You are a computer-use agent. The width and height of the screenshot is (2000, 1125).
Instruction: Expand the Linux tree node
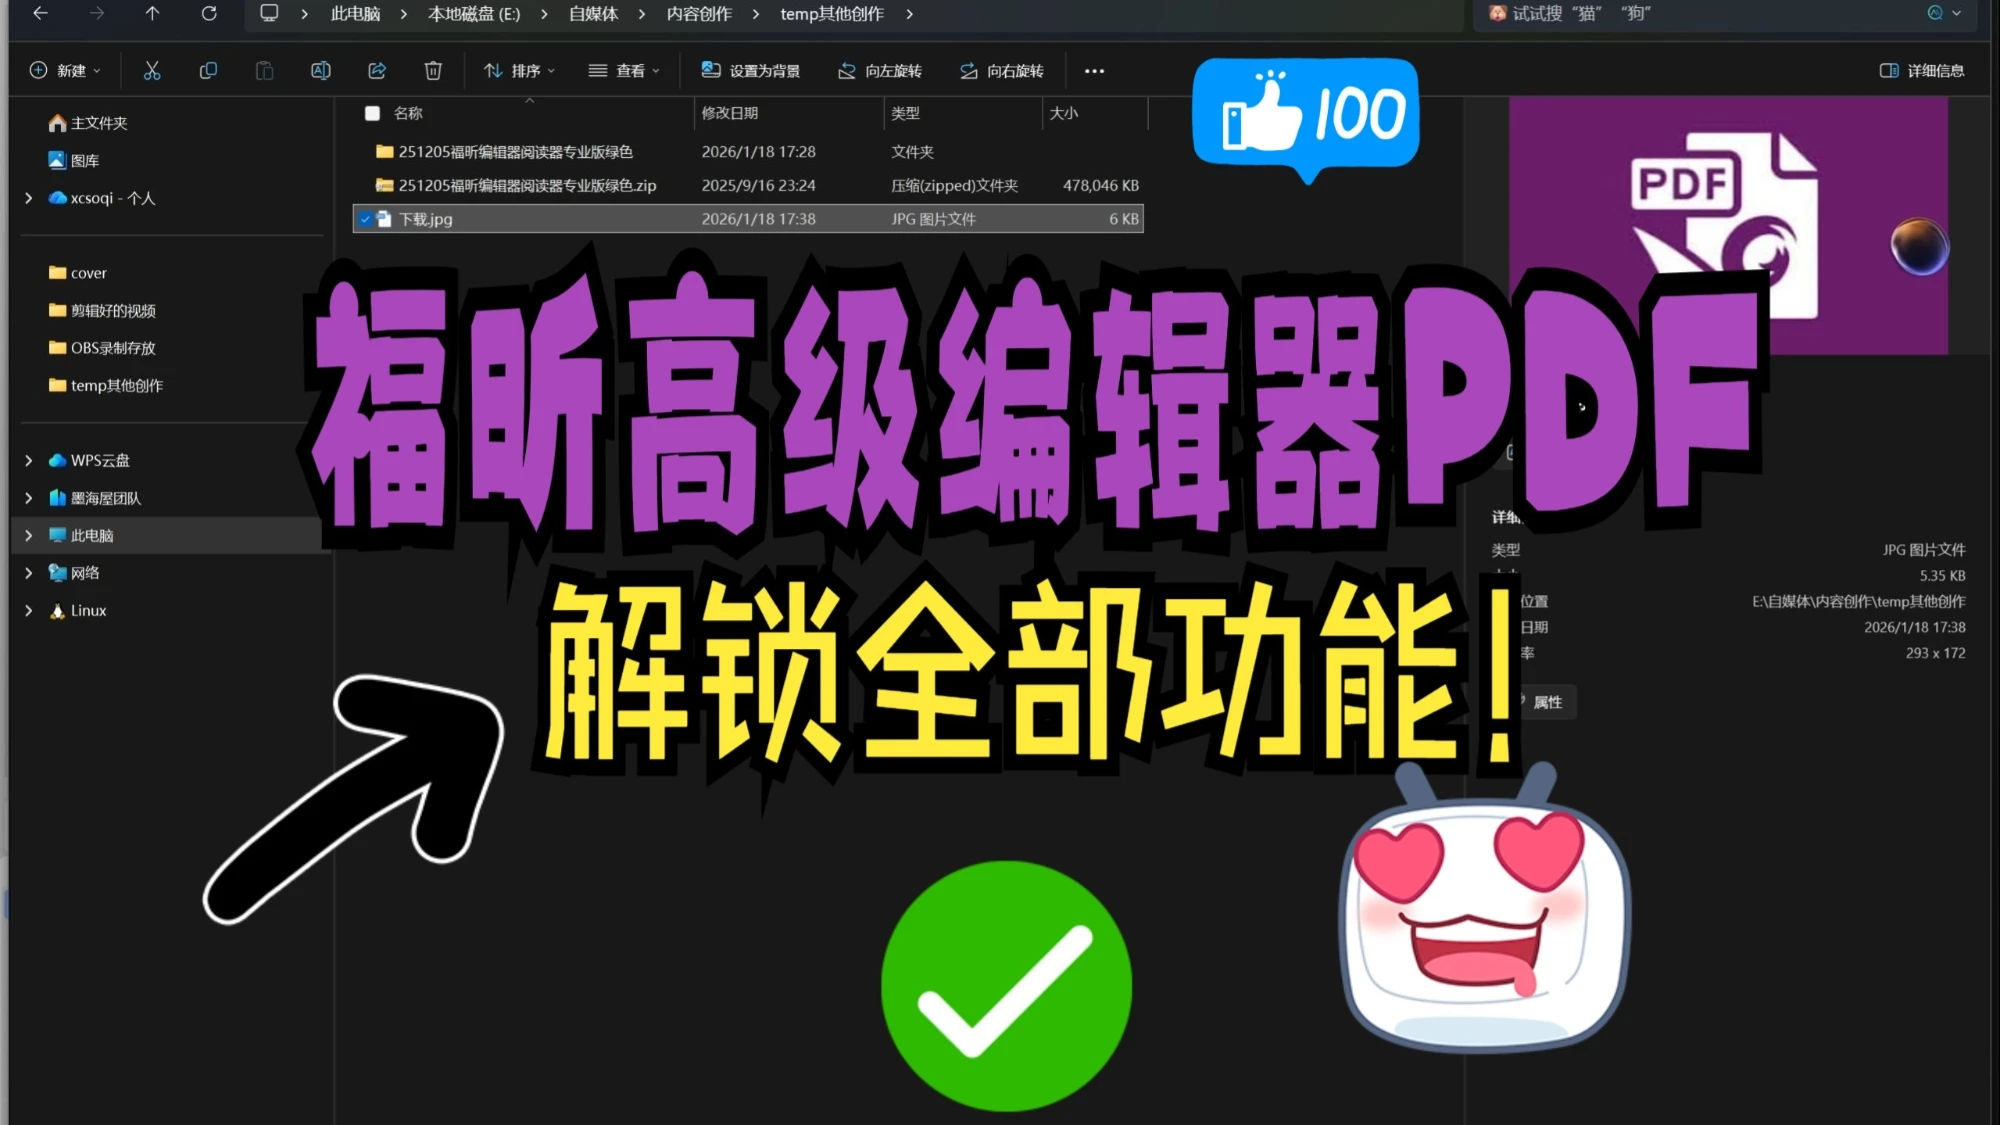pos(29,611)
